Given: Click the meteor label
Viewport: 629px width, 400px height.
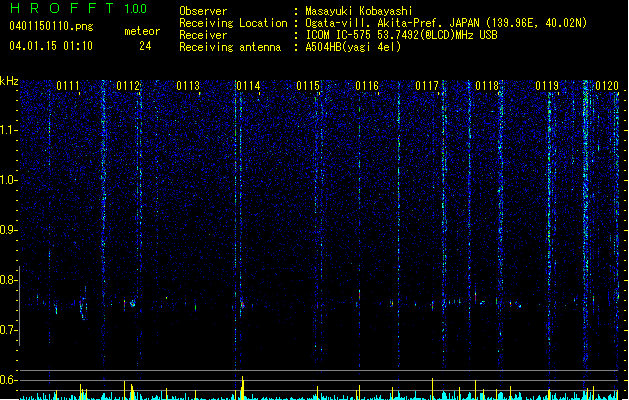Looking at the screenshot, I should (x=142, y=31).
